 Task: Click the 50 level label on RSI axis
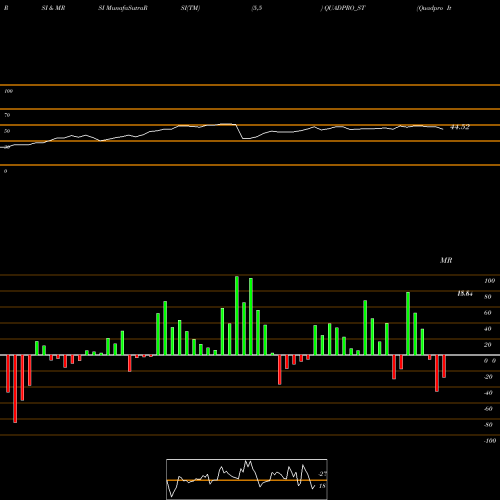coord(7,131)
